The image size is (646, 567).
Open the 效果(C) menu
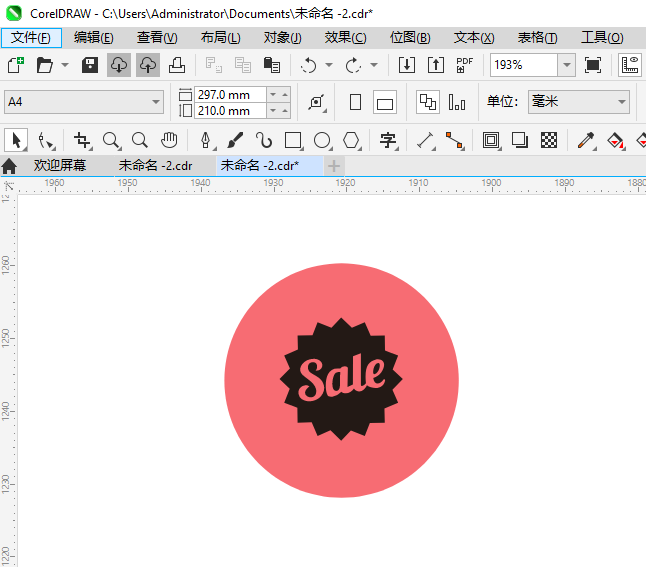coord(346,38)
